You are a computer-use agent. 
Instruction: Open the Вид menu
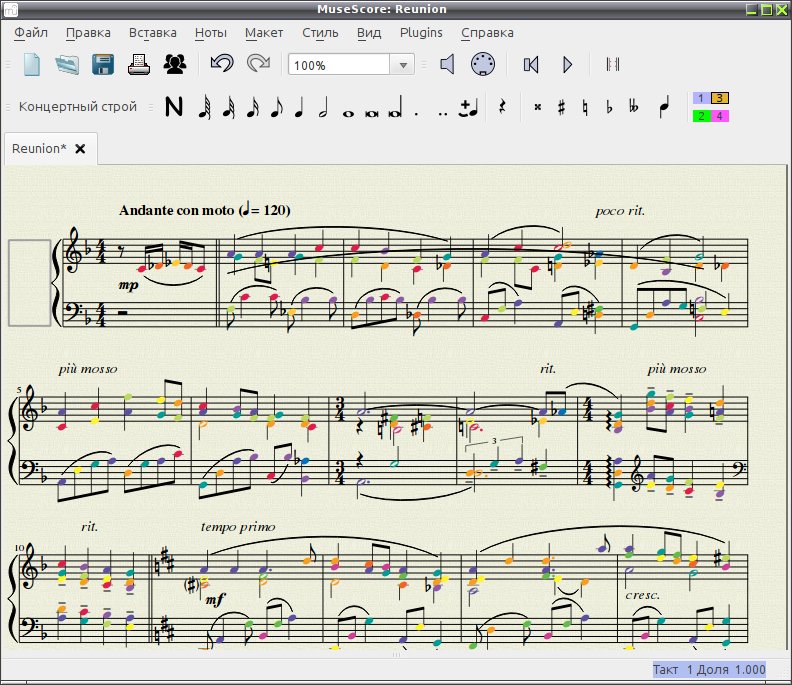[x=369, y=33]
